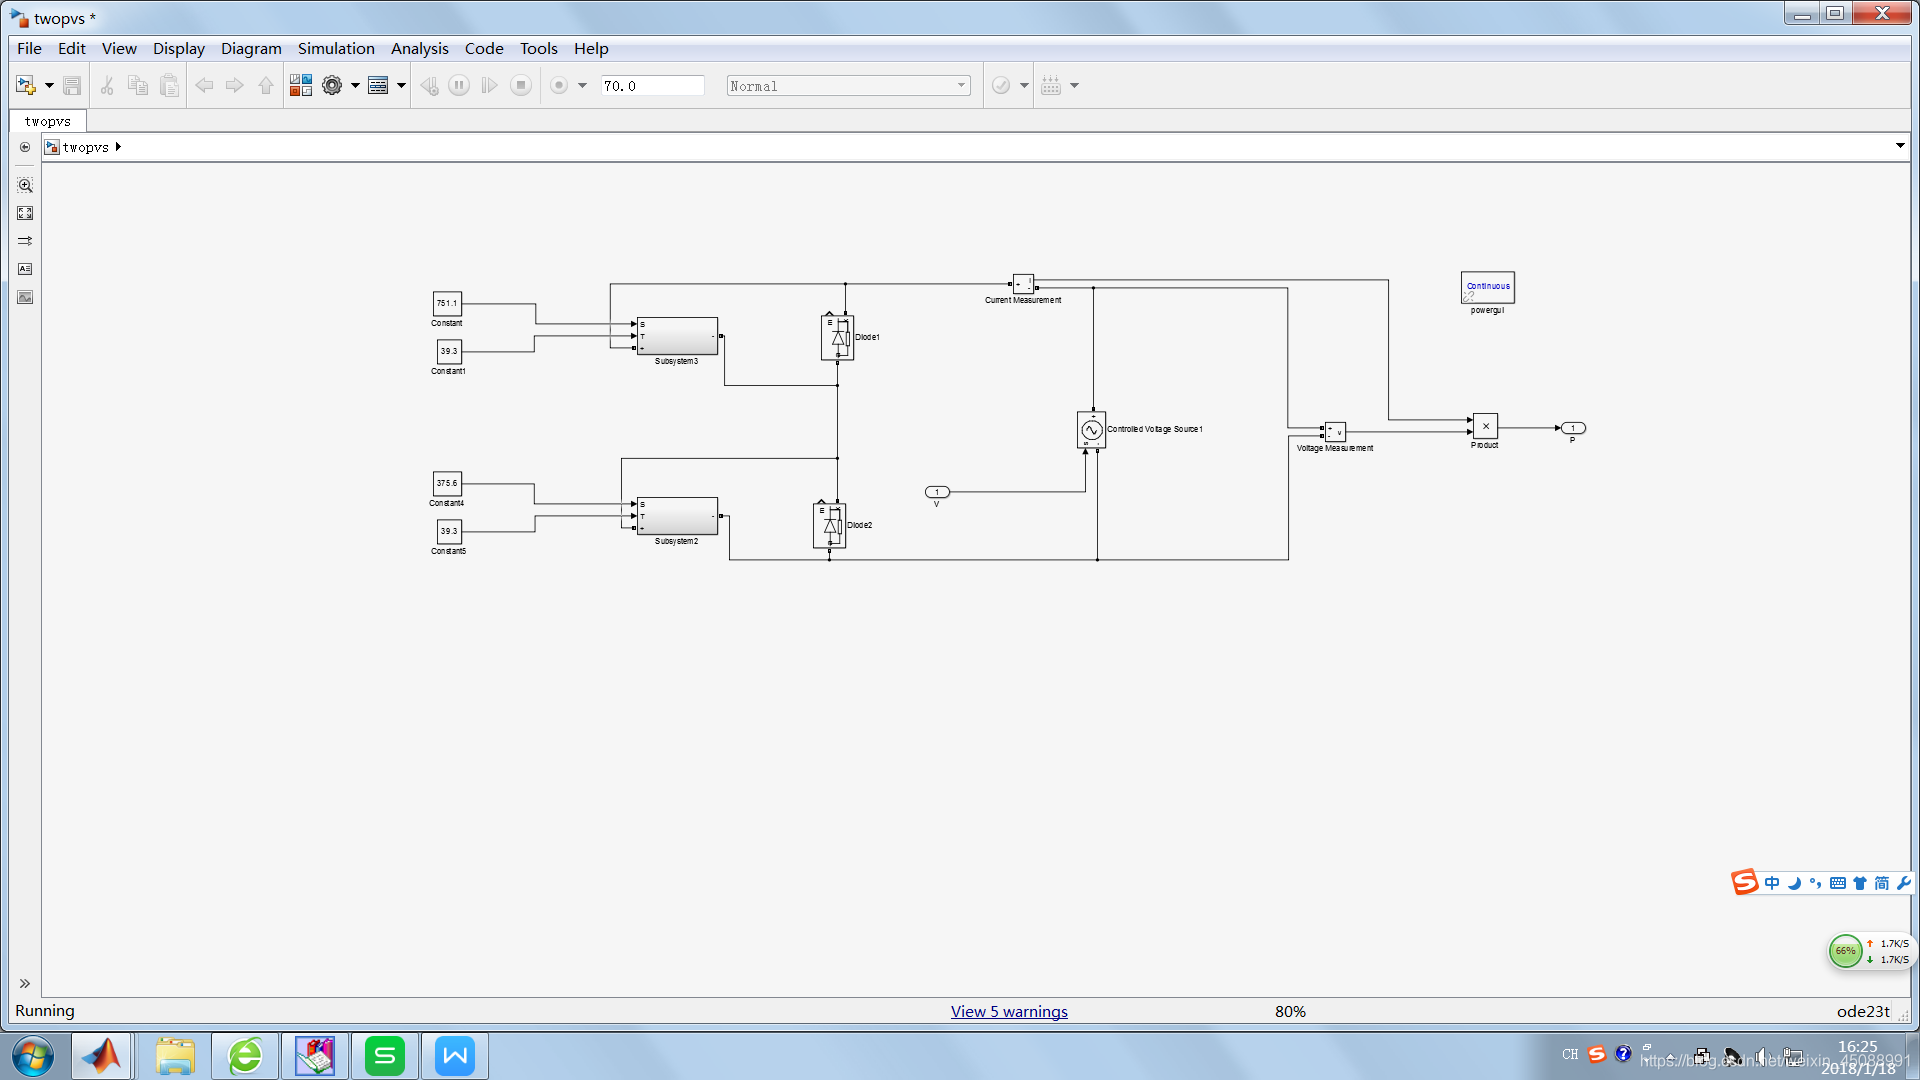Open the Analysis menu

tap(419, 47)
